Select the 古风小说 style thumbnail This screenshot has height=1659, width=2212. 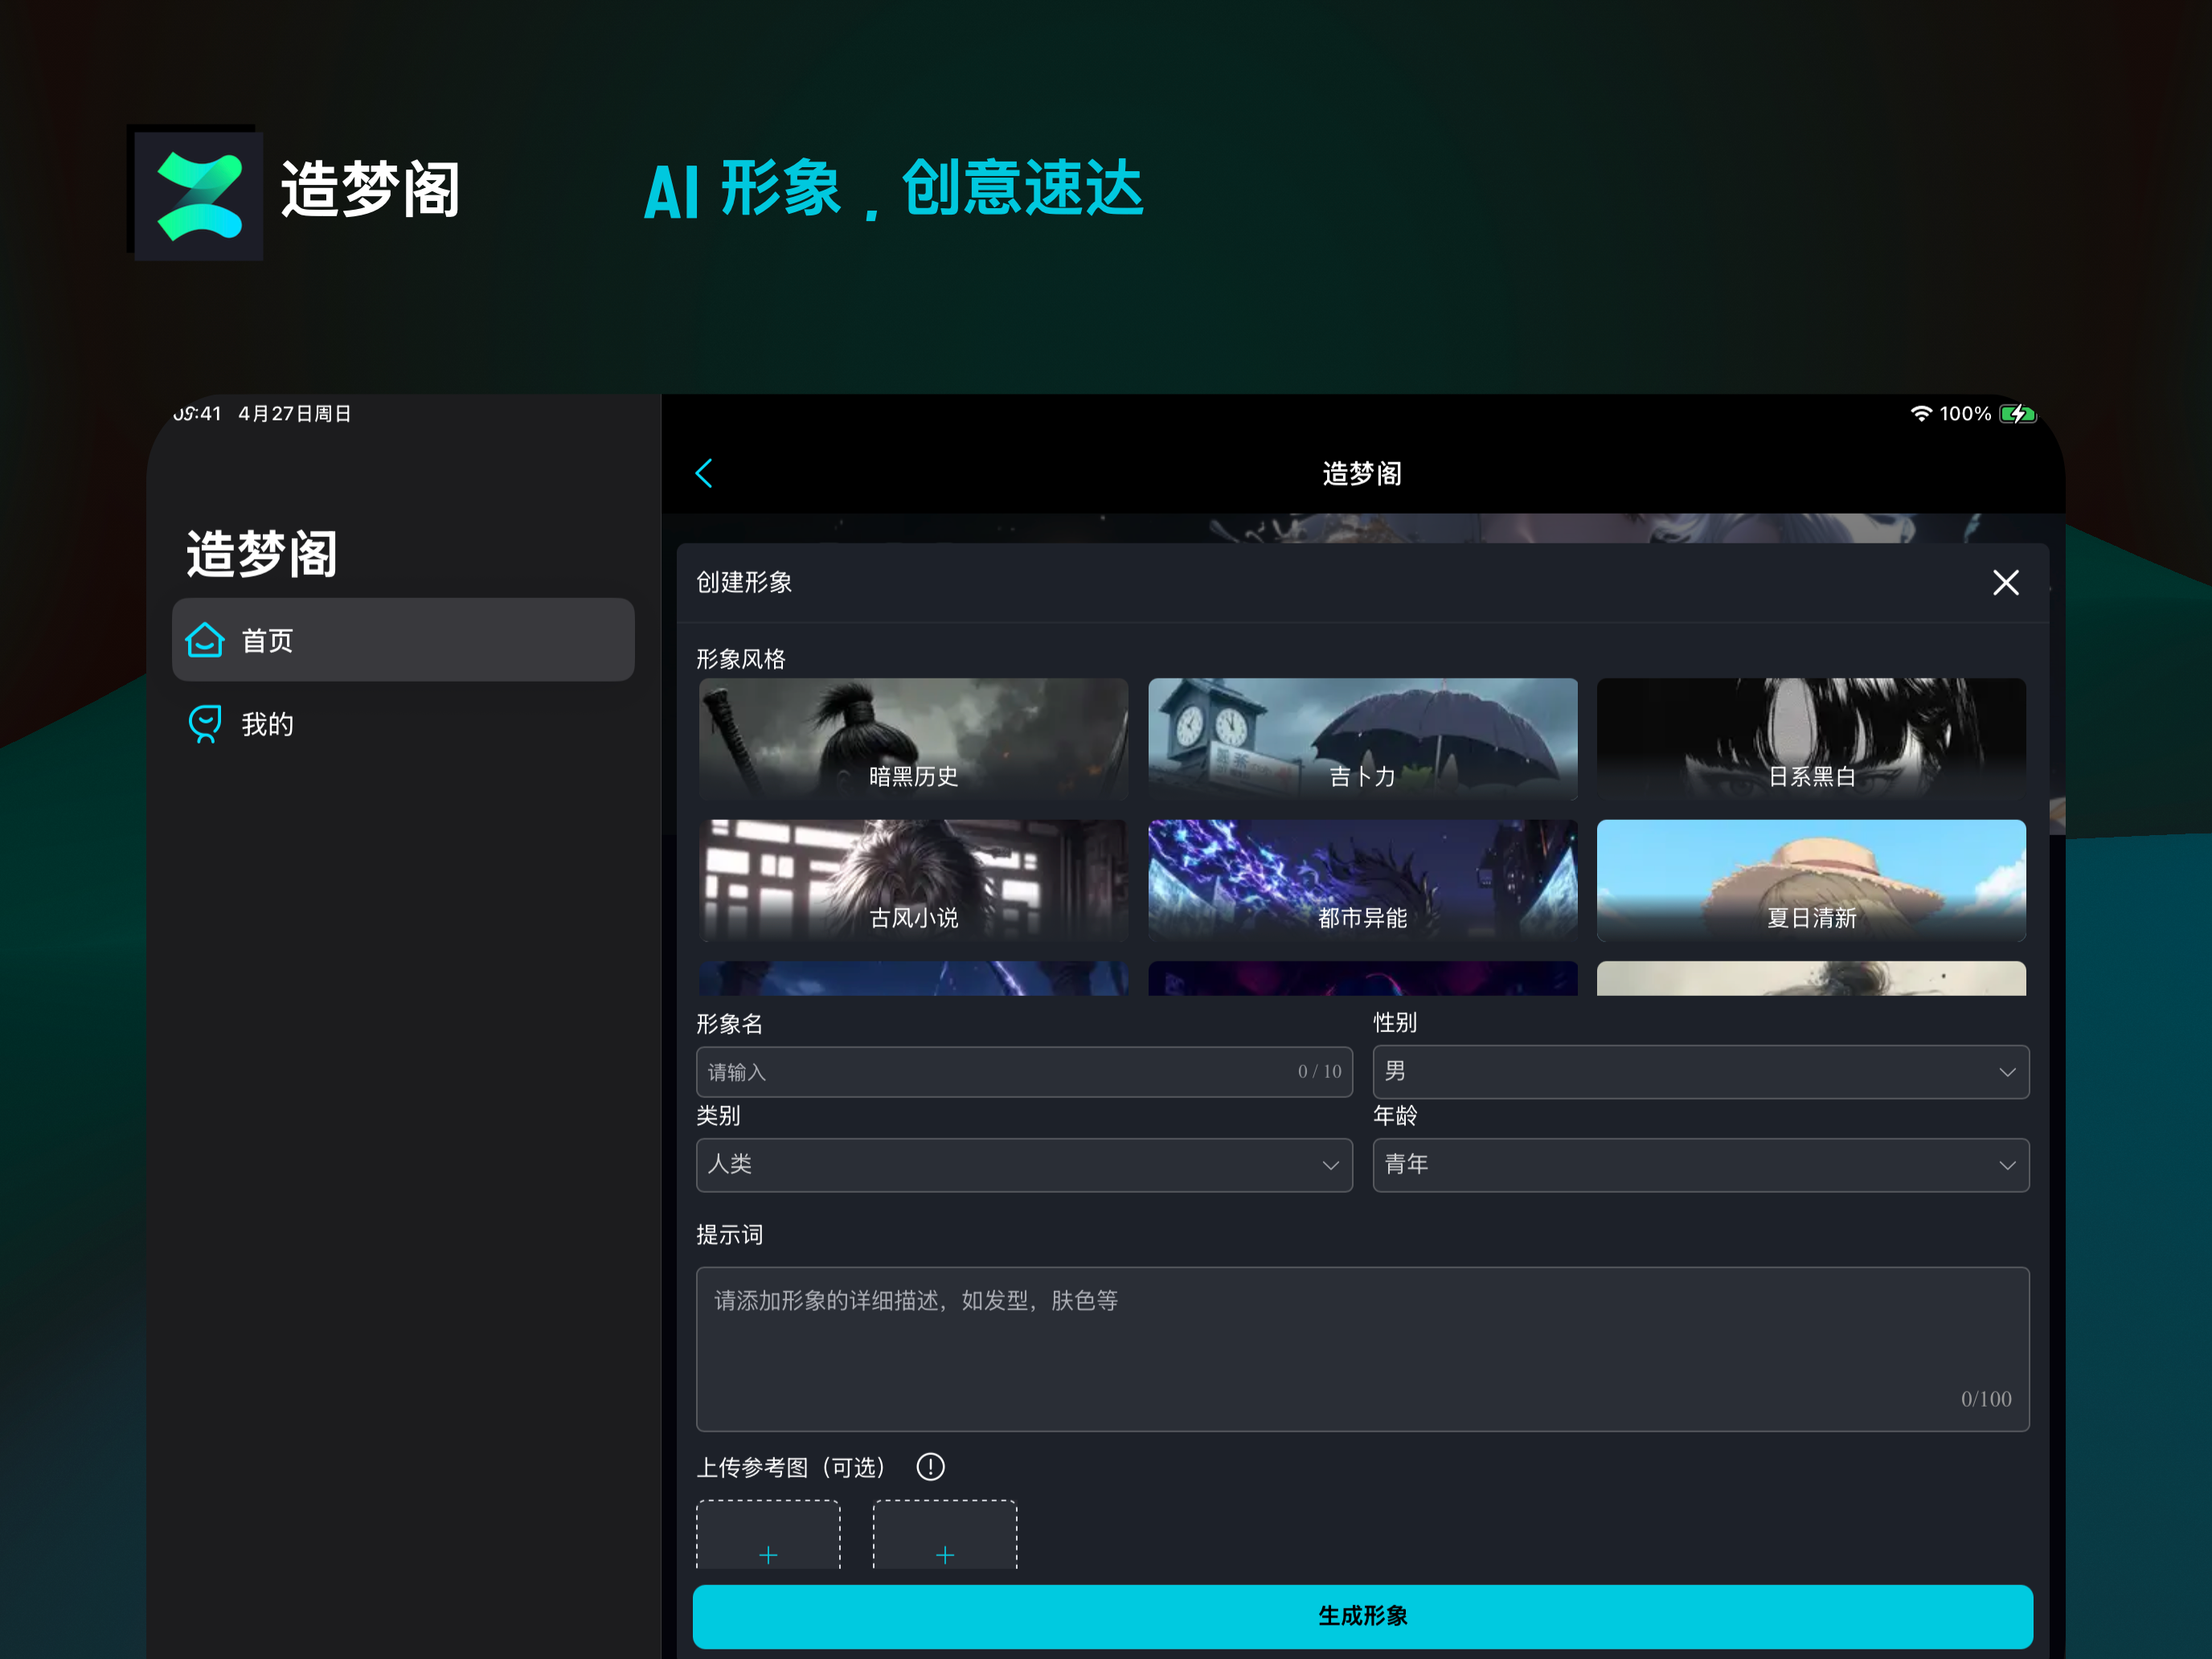(913, 880)
